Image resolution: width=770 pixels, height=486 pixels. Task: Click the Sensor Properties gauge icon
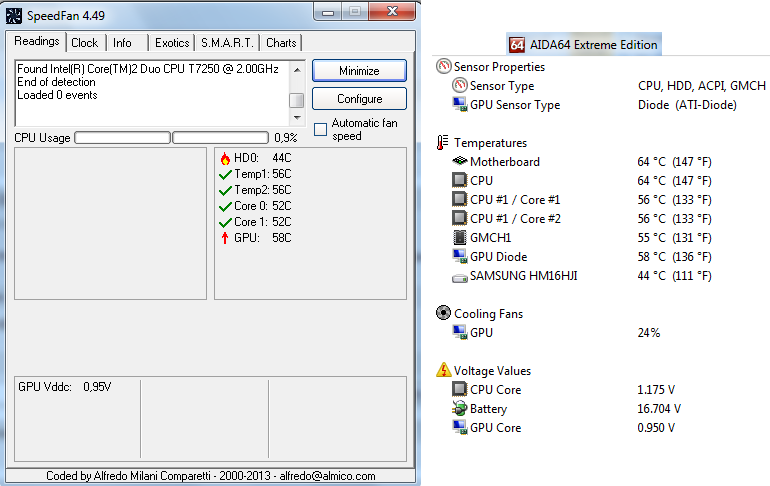[x=443, y=66]
